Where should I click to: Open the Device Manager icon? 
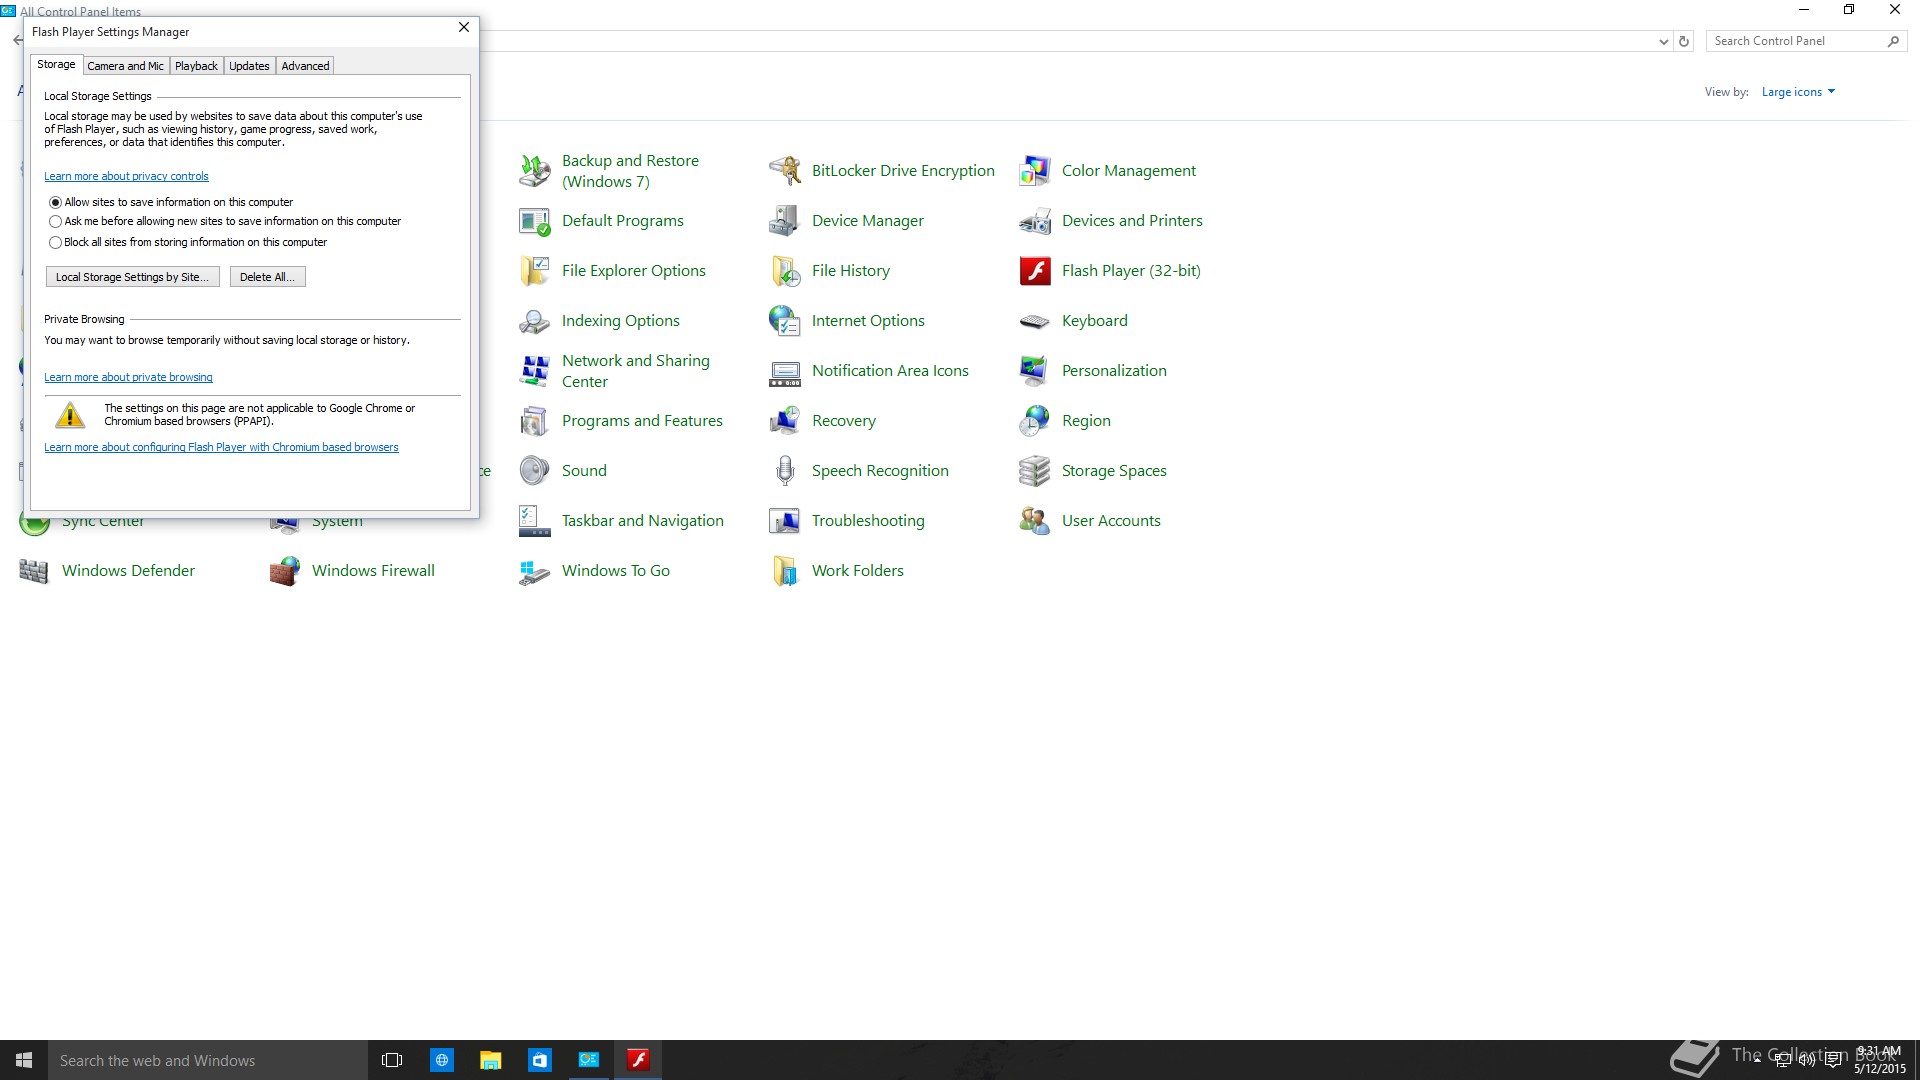pos(784,221)
